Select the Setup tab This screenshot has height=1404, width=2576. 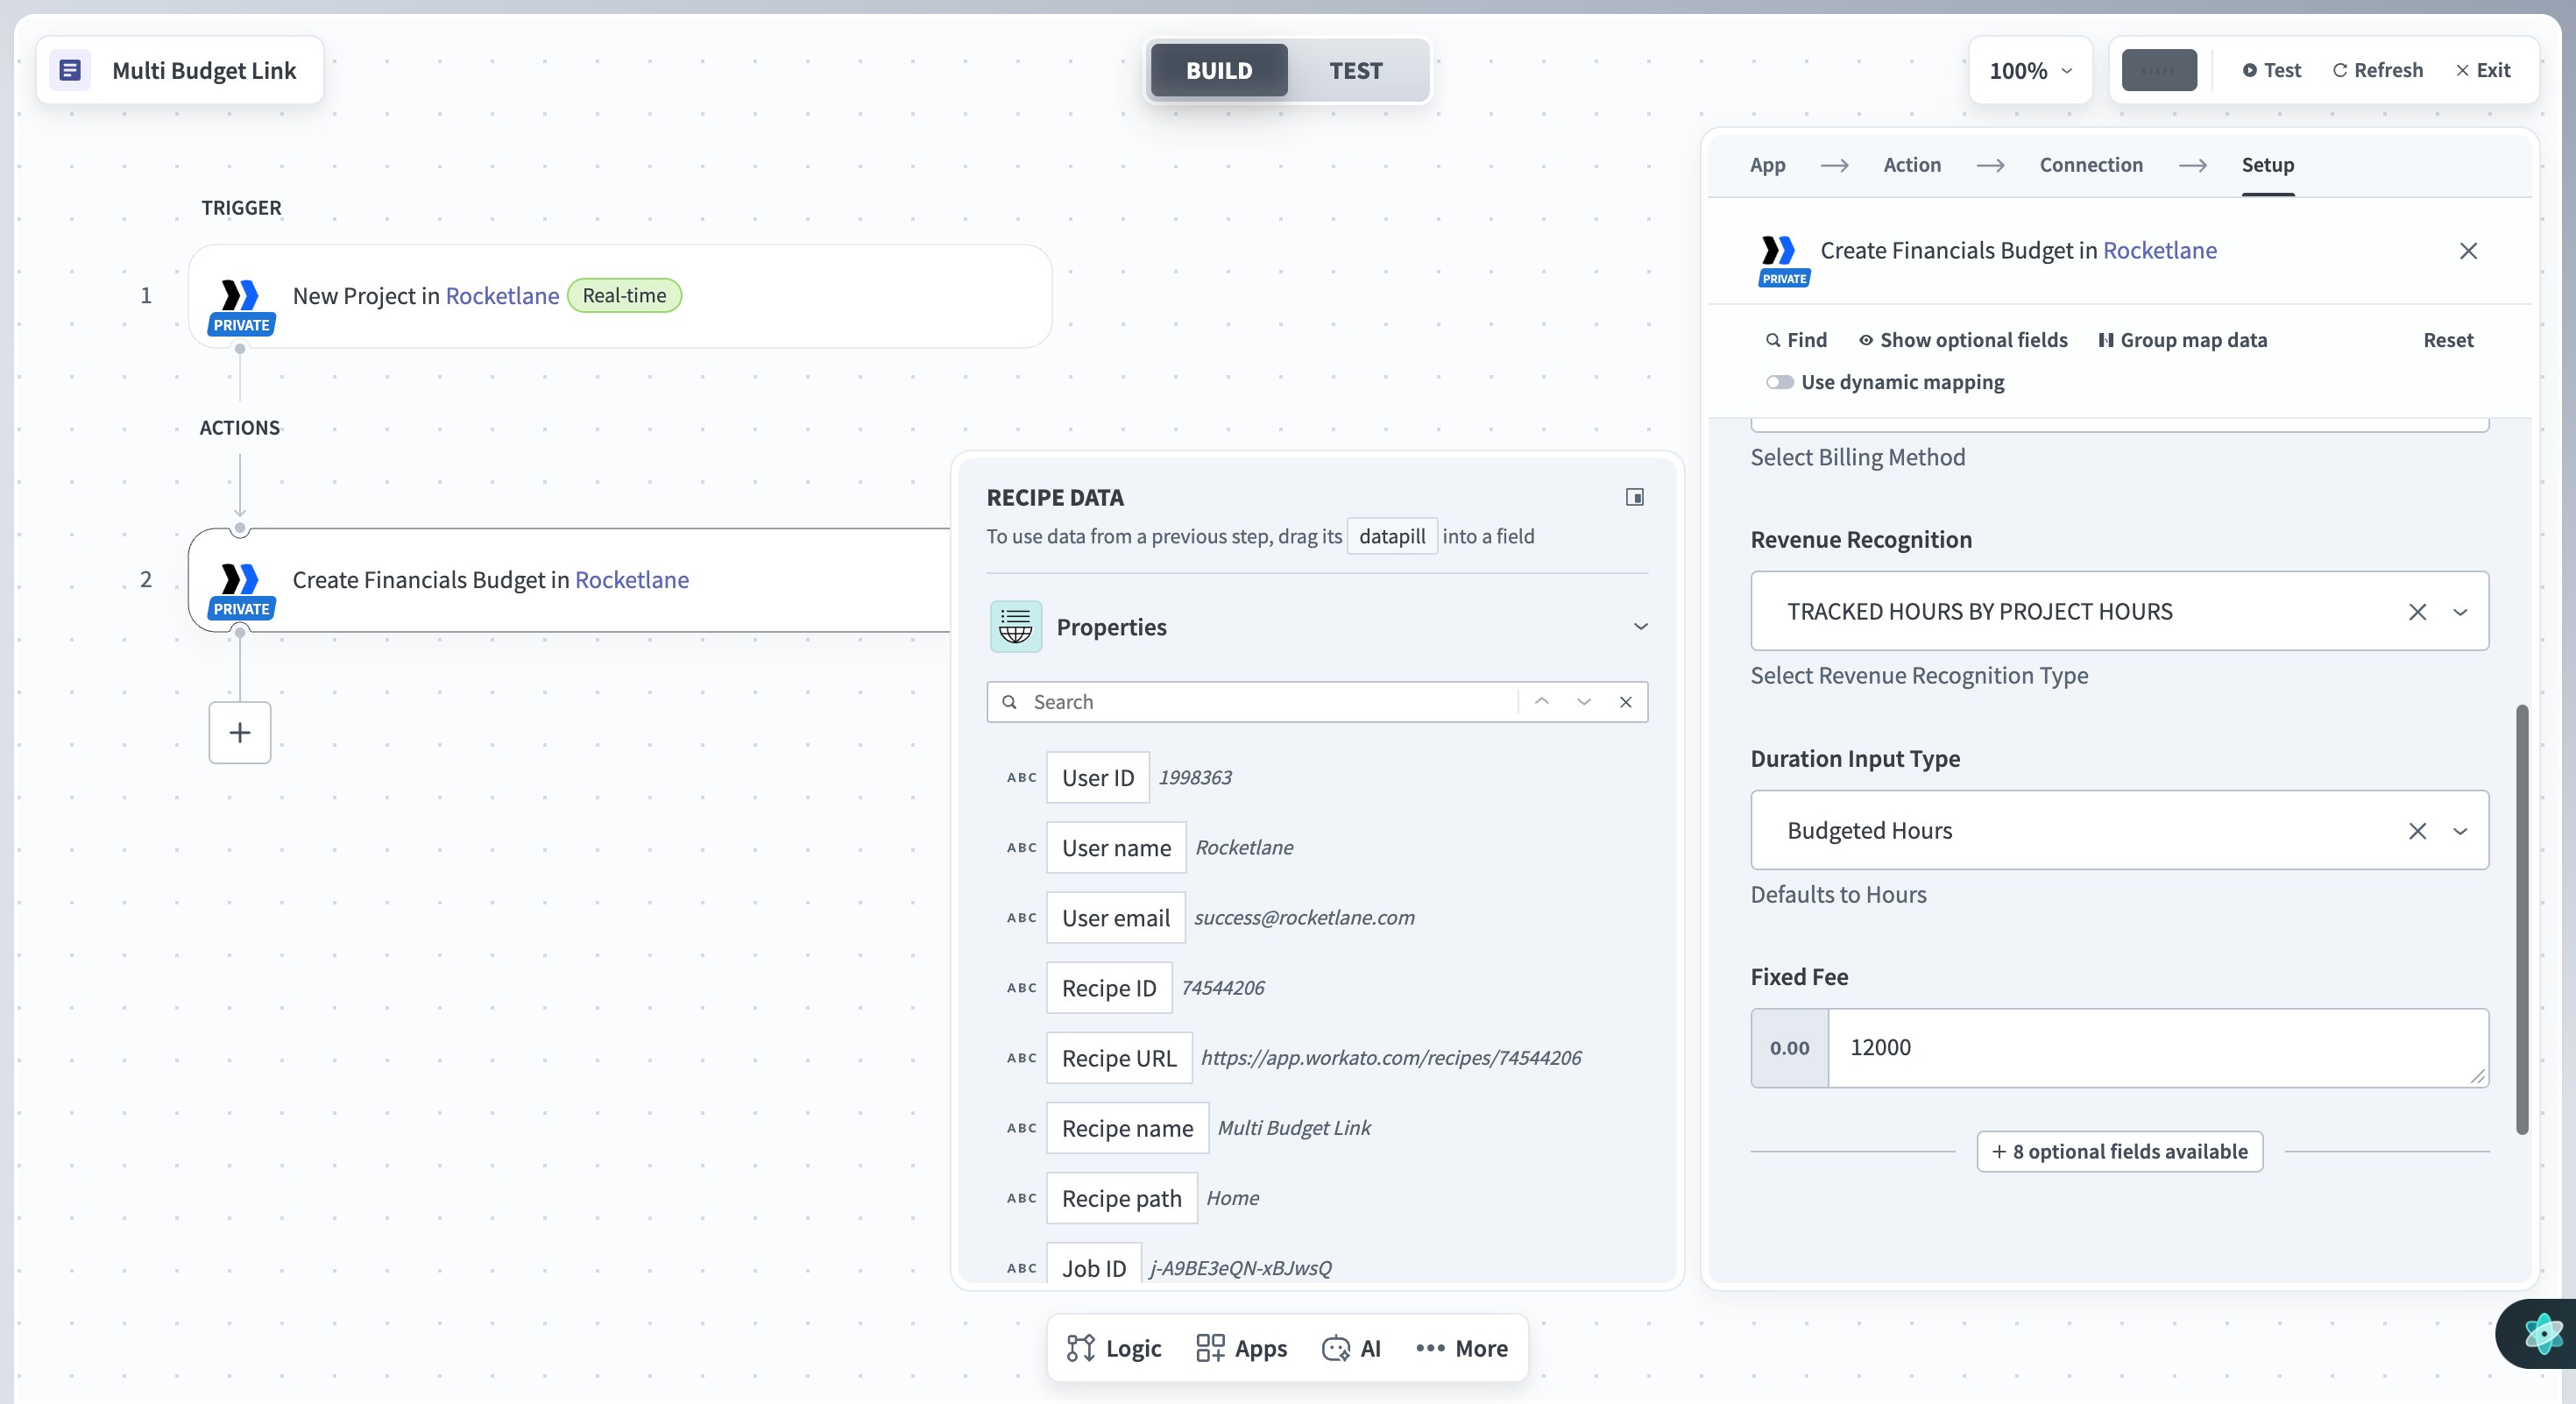pos(2267,165)
